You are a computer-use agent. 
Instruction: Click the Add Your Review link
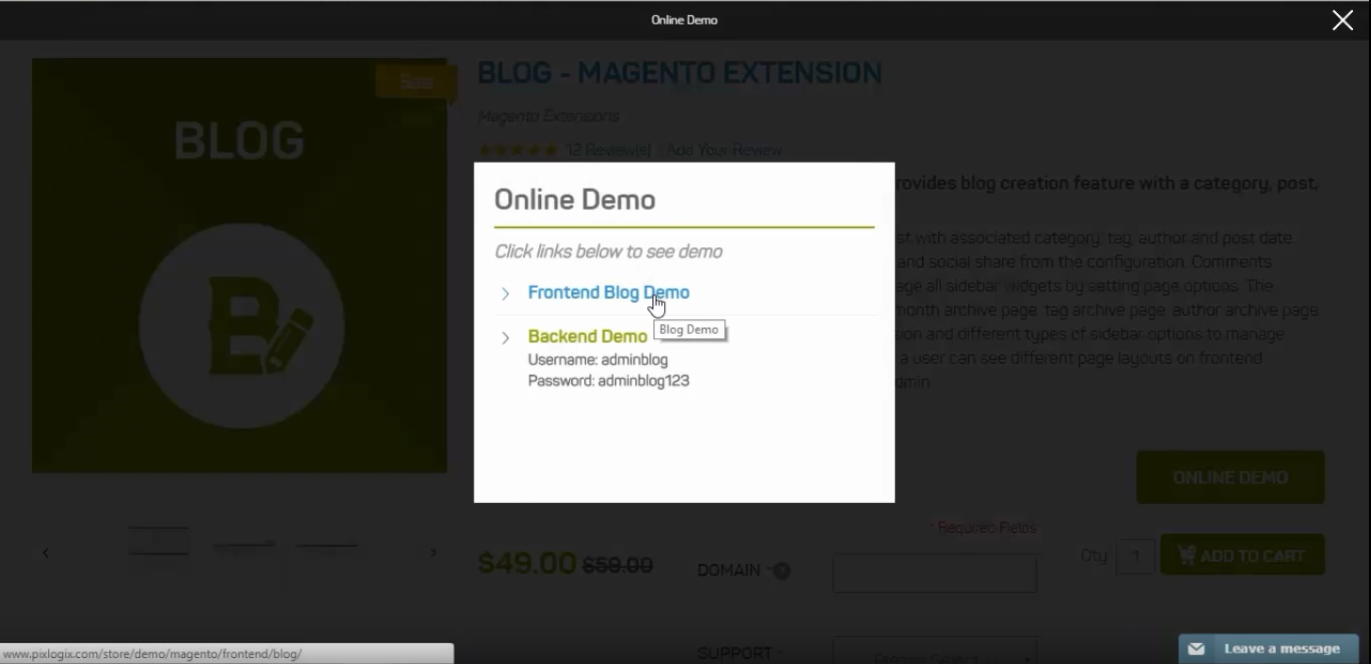click(x=724, y=151)
